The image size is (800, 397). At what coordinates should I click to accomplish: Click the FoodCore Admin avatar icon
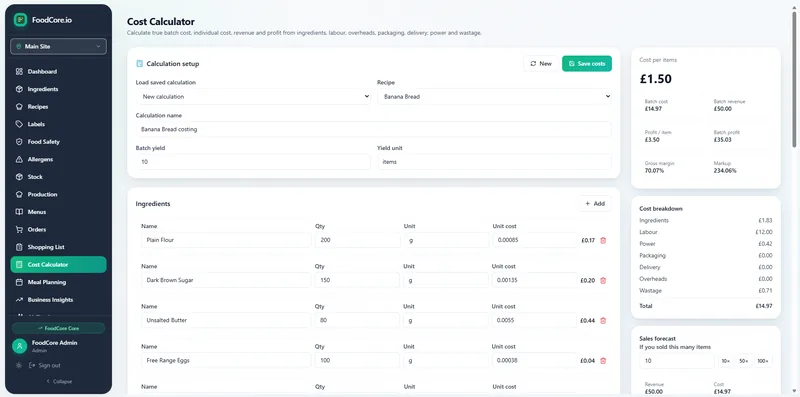(19, 346)
